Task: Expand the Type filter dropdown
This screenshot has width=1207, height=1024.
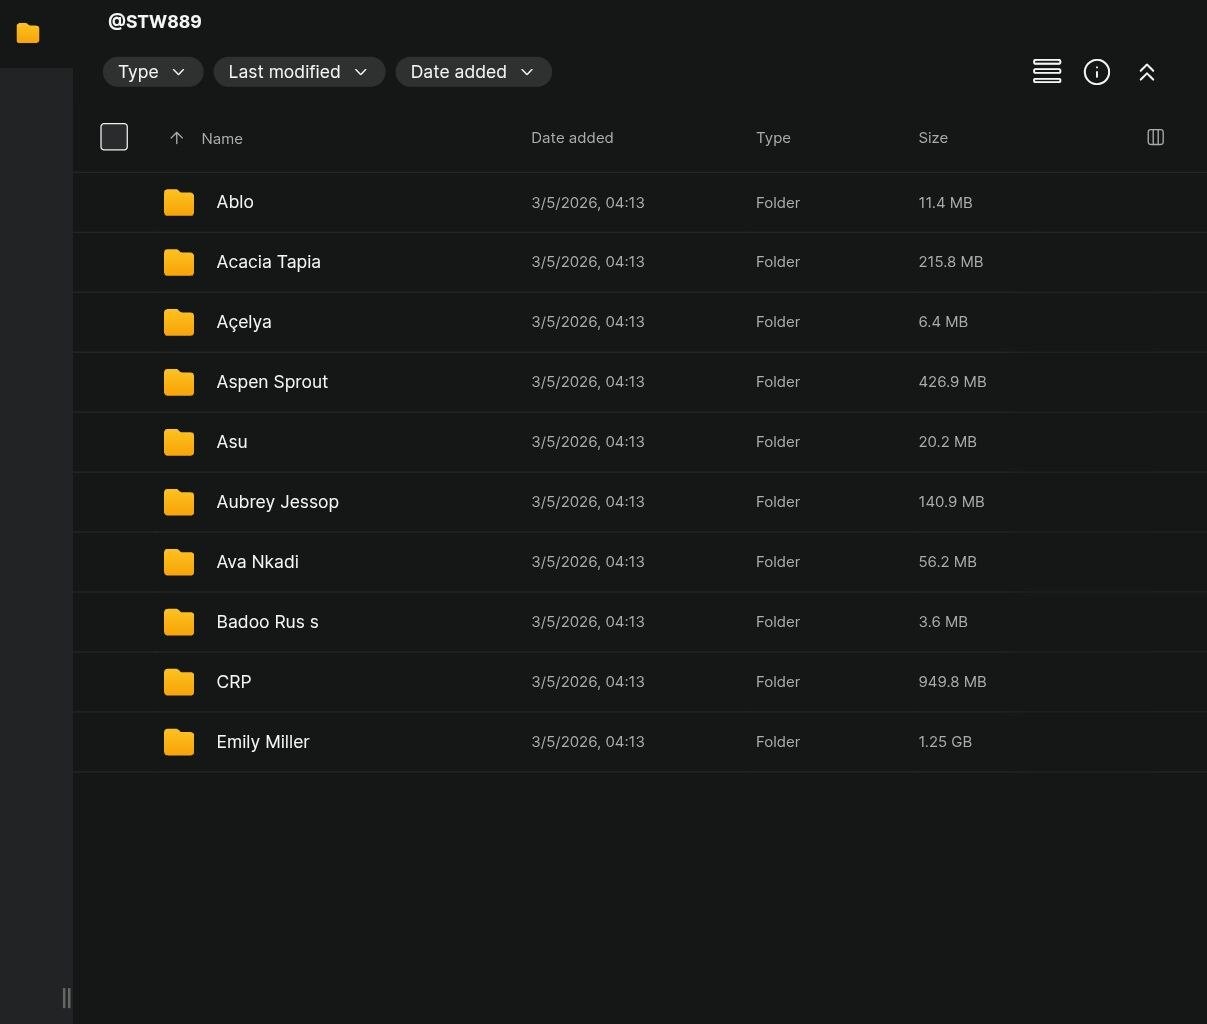Action: coord(152,72)
